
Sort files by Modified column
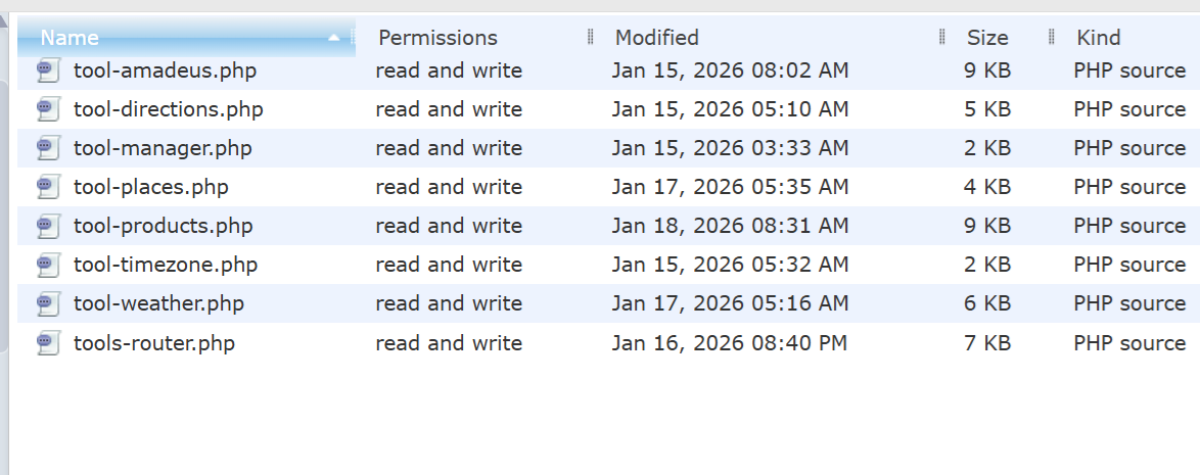(x=656, y=38)
